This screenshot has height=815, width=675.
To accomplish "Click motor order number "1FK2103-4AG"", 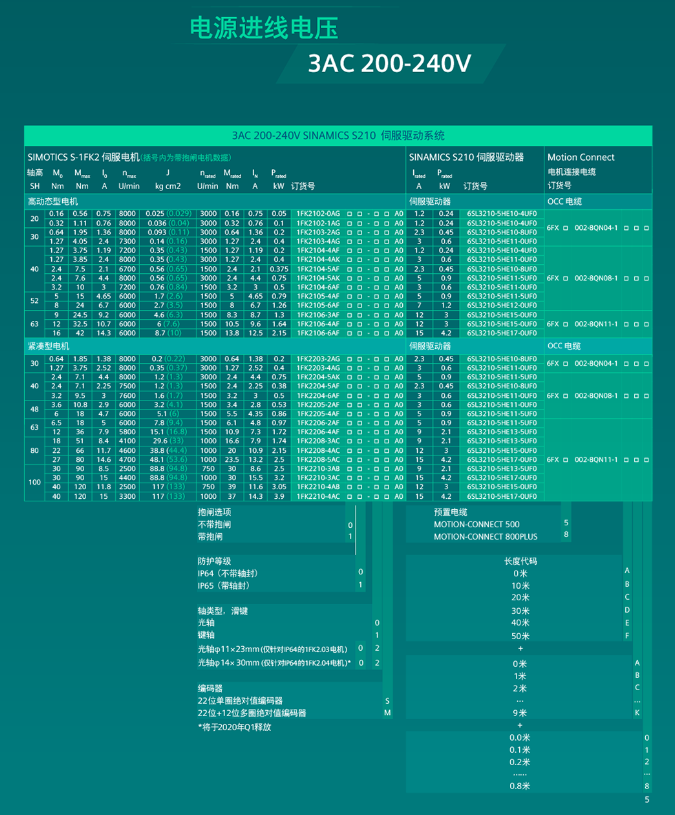I will pos(318,241).
